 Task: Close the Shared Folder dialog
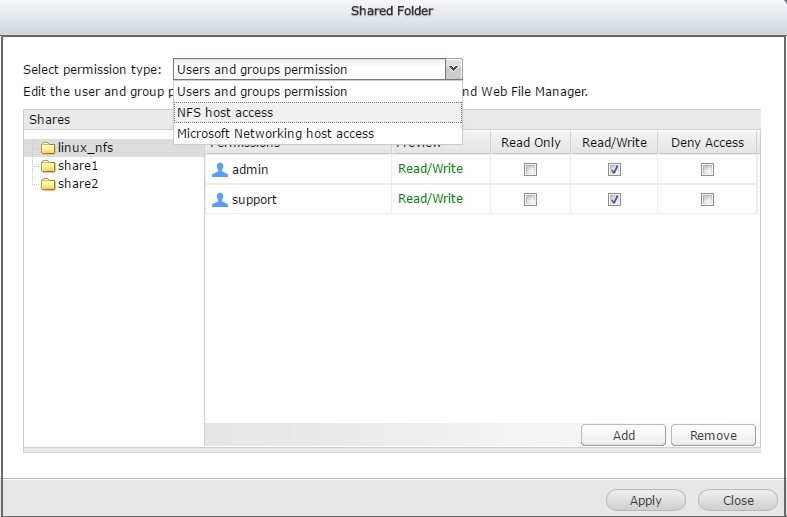pos(738,500)
